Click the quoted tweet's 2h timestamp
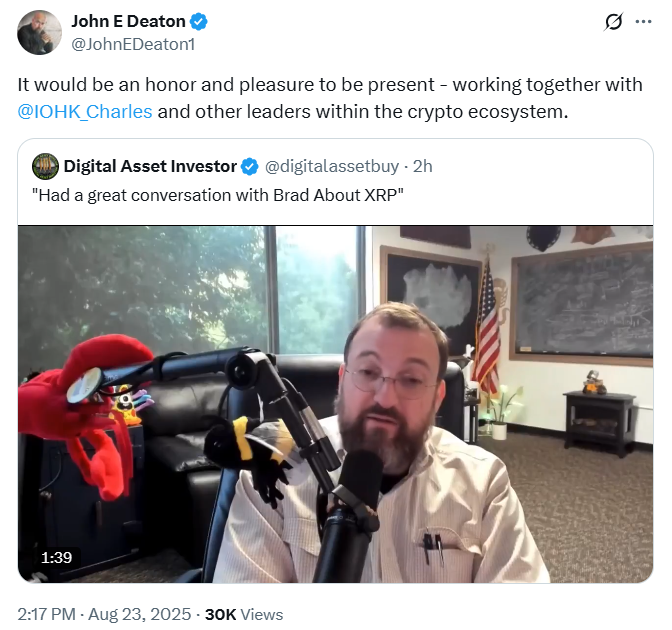The image size is (672, 630). click(x=423, y=166)
